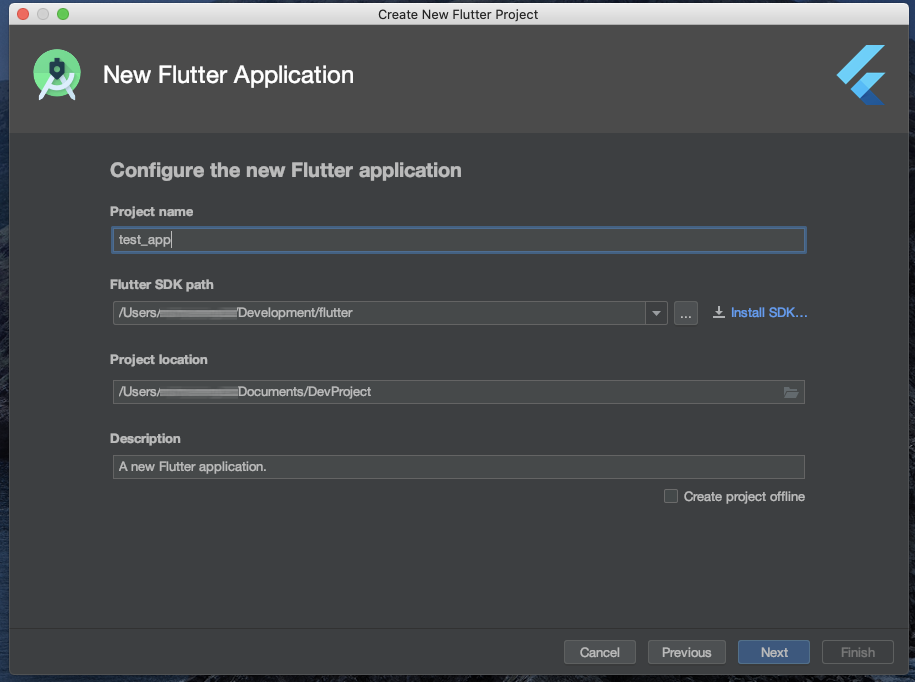The height and width of the screenshot is (682, 915).
Task: Click the Project location label
Action: (x=159, y=360)
